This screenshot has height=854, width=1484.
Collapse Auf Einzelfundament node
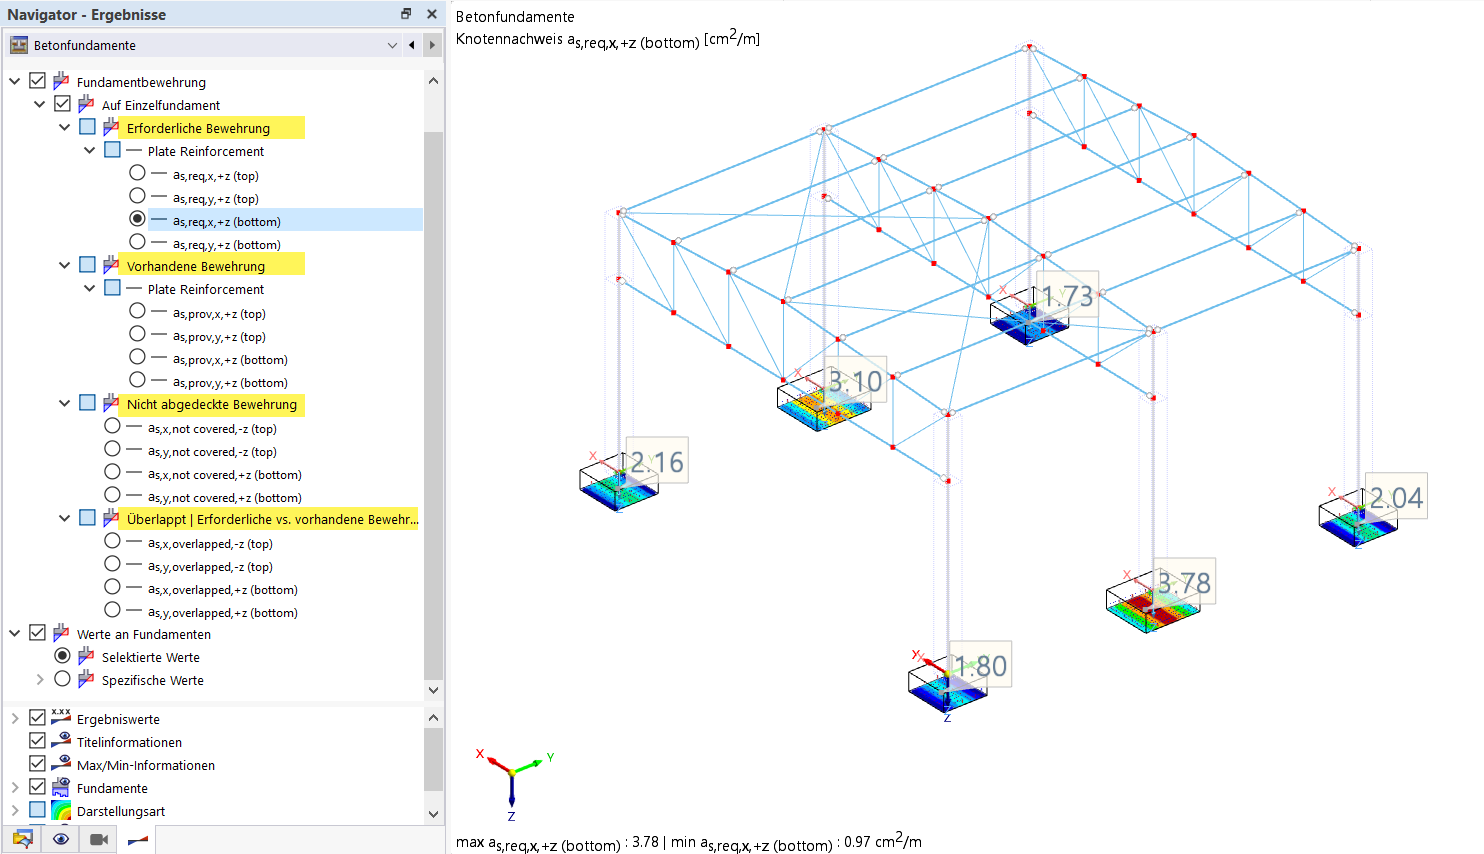(40, 104)
